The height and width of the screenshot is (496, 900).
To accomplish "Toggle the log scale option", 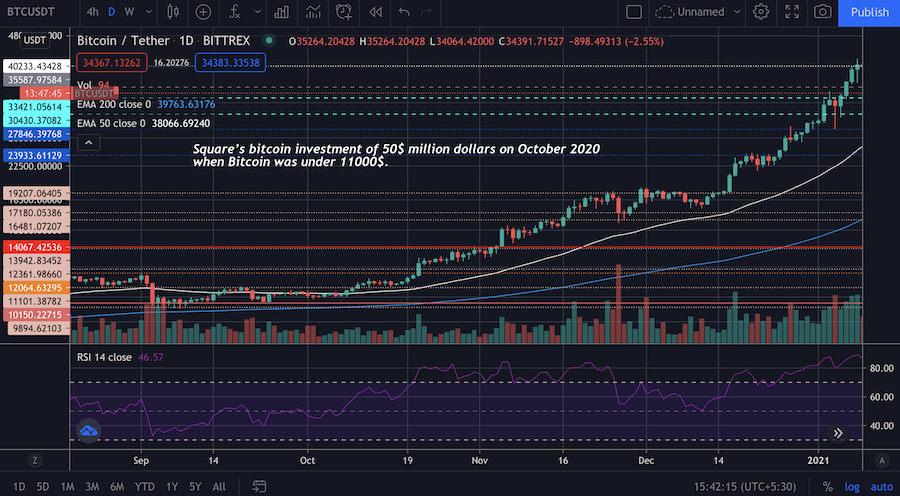I will point(852,487).
